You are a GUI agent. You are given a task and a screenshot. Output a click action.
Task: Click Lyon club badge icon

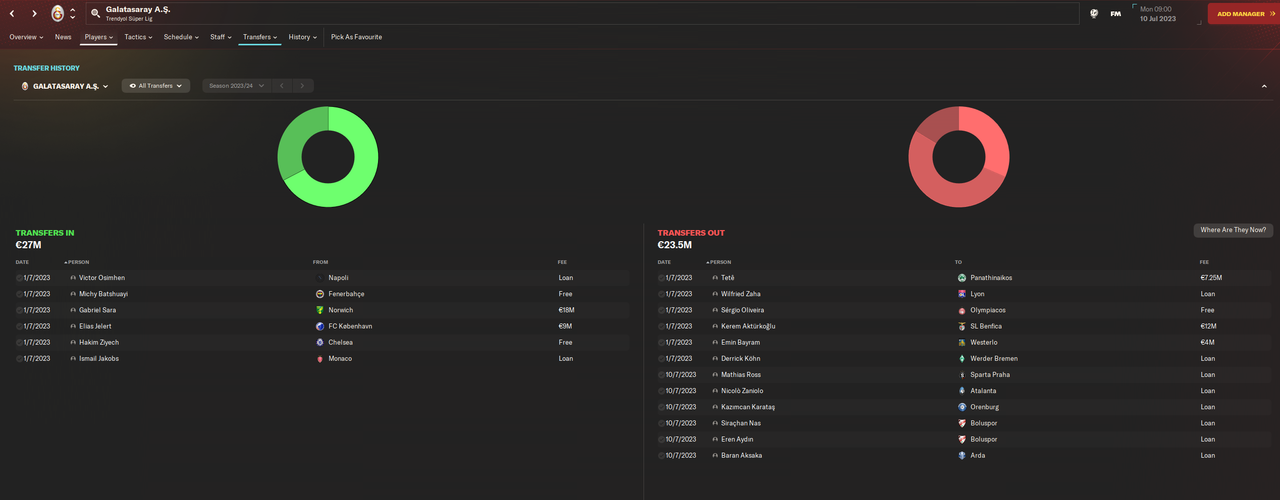point(962,294)
